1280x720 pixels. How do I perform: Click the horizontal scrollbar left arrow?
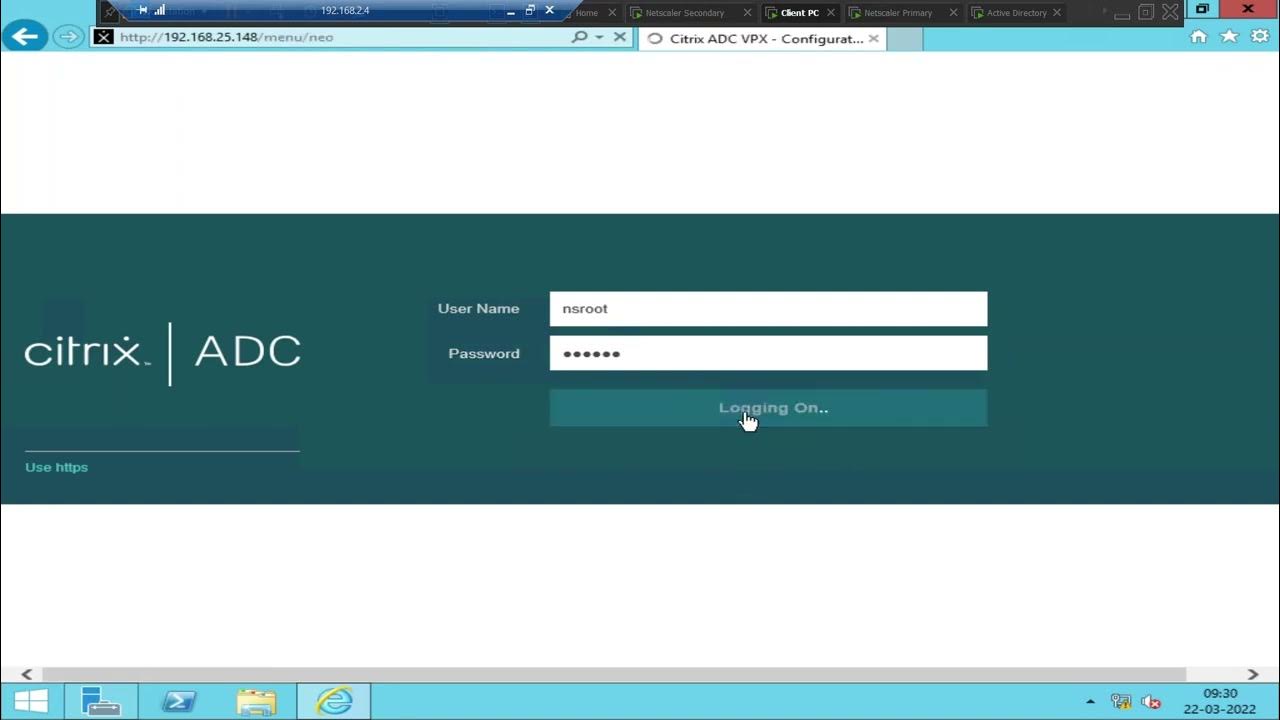pos(27,675)
